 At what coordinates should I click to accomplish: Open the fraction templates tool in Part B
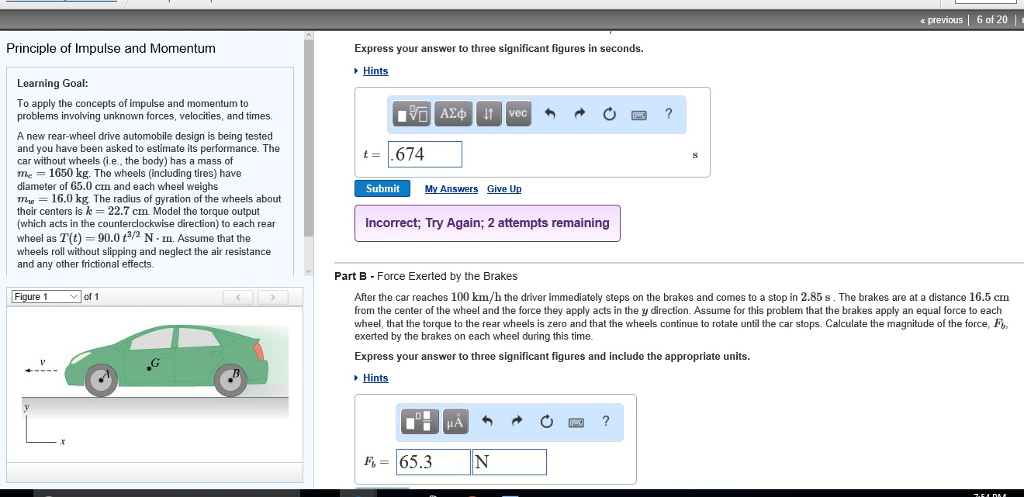(x=418, y=422)
